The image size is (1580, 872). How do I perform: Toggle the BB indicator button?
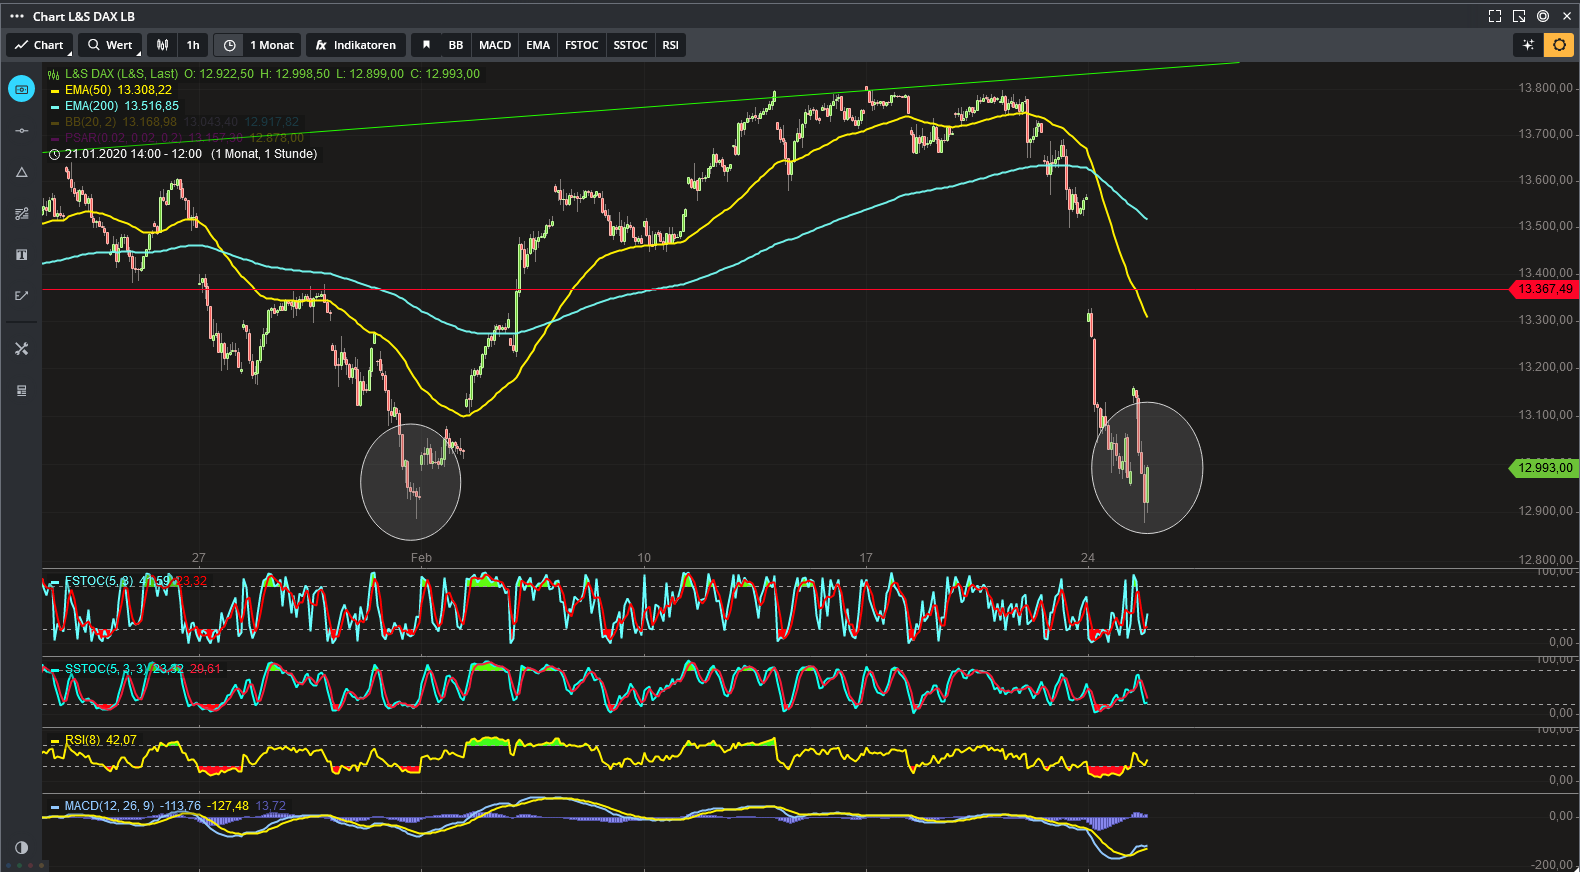coord(456,45)
